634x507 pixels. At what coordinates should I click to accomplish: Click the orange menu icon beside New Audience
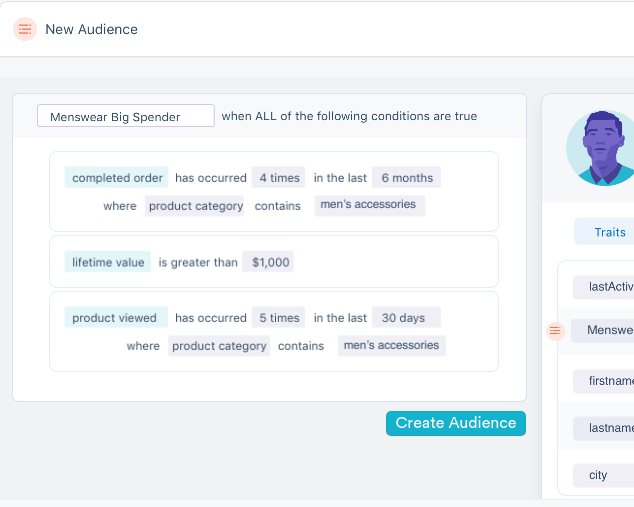pyautogui.click(x=25, y=29)
